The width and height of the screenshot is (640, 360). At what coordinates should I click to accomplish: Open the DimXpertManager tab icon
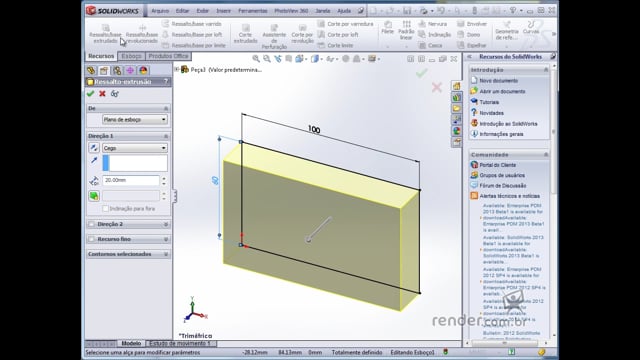tap(130, 71)
